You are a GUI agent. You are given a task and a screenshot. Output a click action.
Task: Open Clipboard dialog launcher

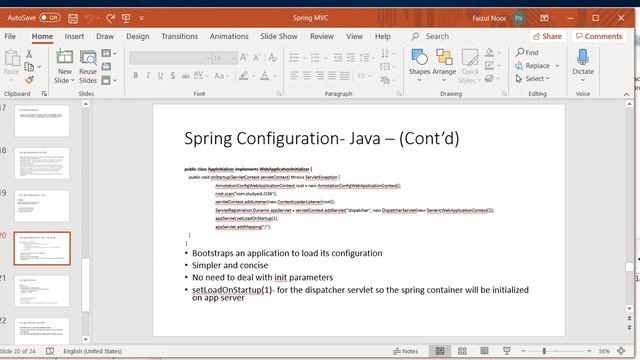[44, 94]
